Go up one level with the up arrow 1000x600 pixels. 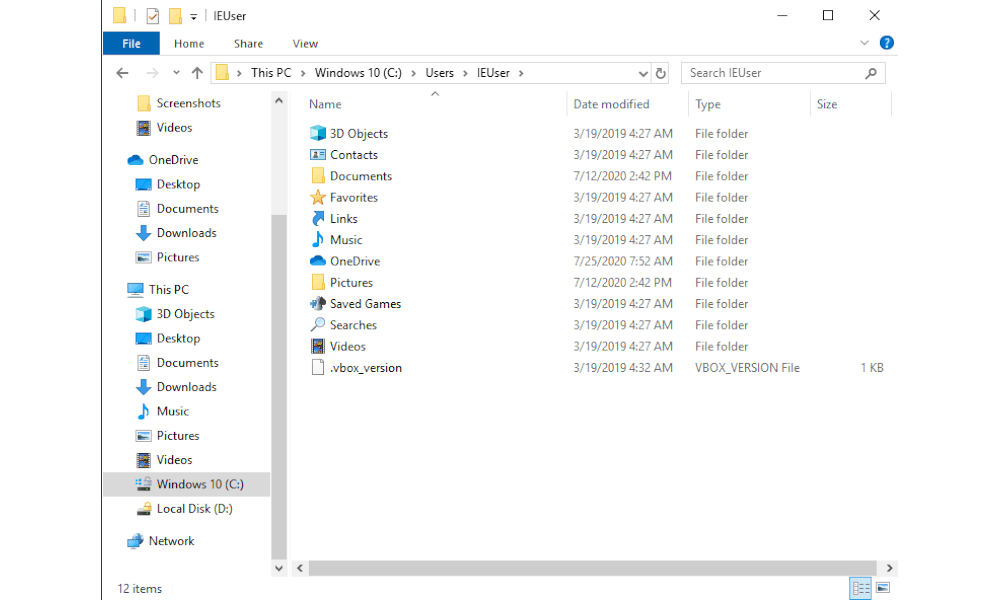click(x=197, y=73)
